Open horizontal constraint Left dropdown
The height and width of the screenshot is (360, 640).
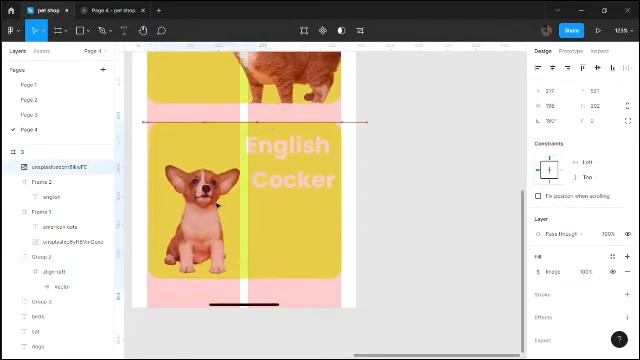tap(587, 162)
